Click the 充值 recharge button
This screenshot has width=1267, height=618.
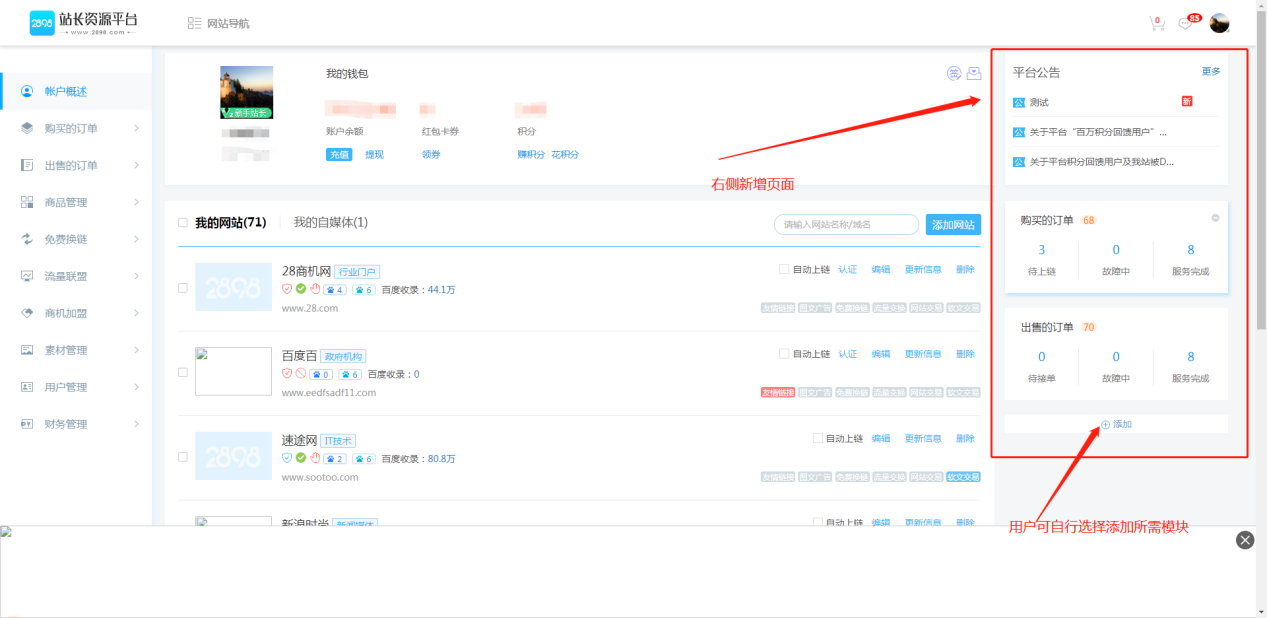(x=338, y=155)
